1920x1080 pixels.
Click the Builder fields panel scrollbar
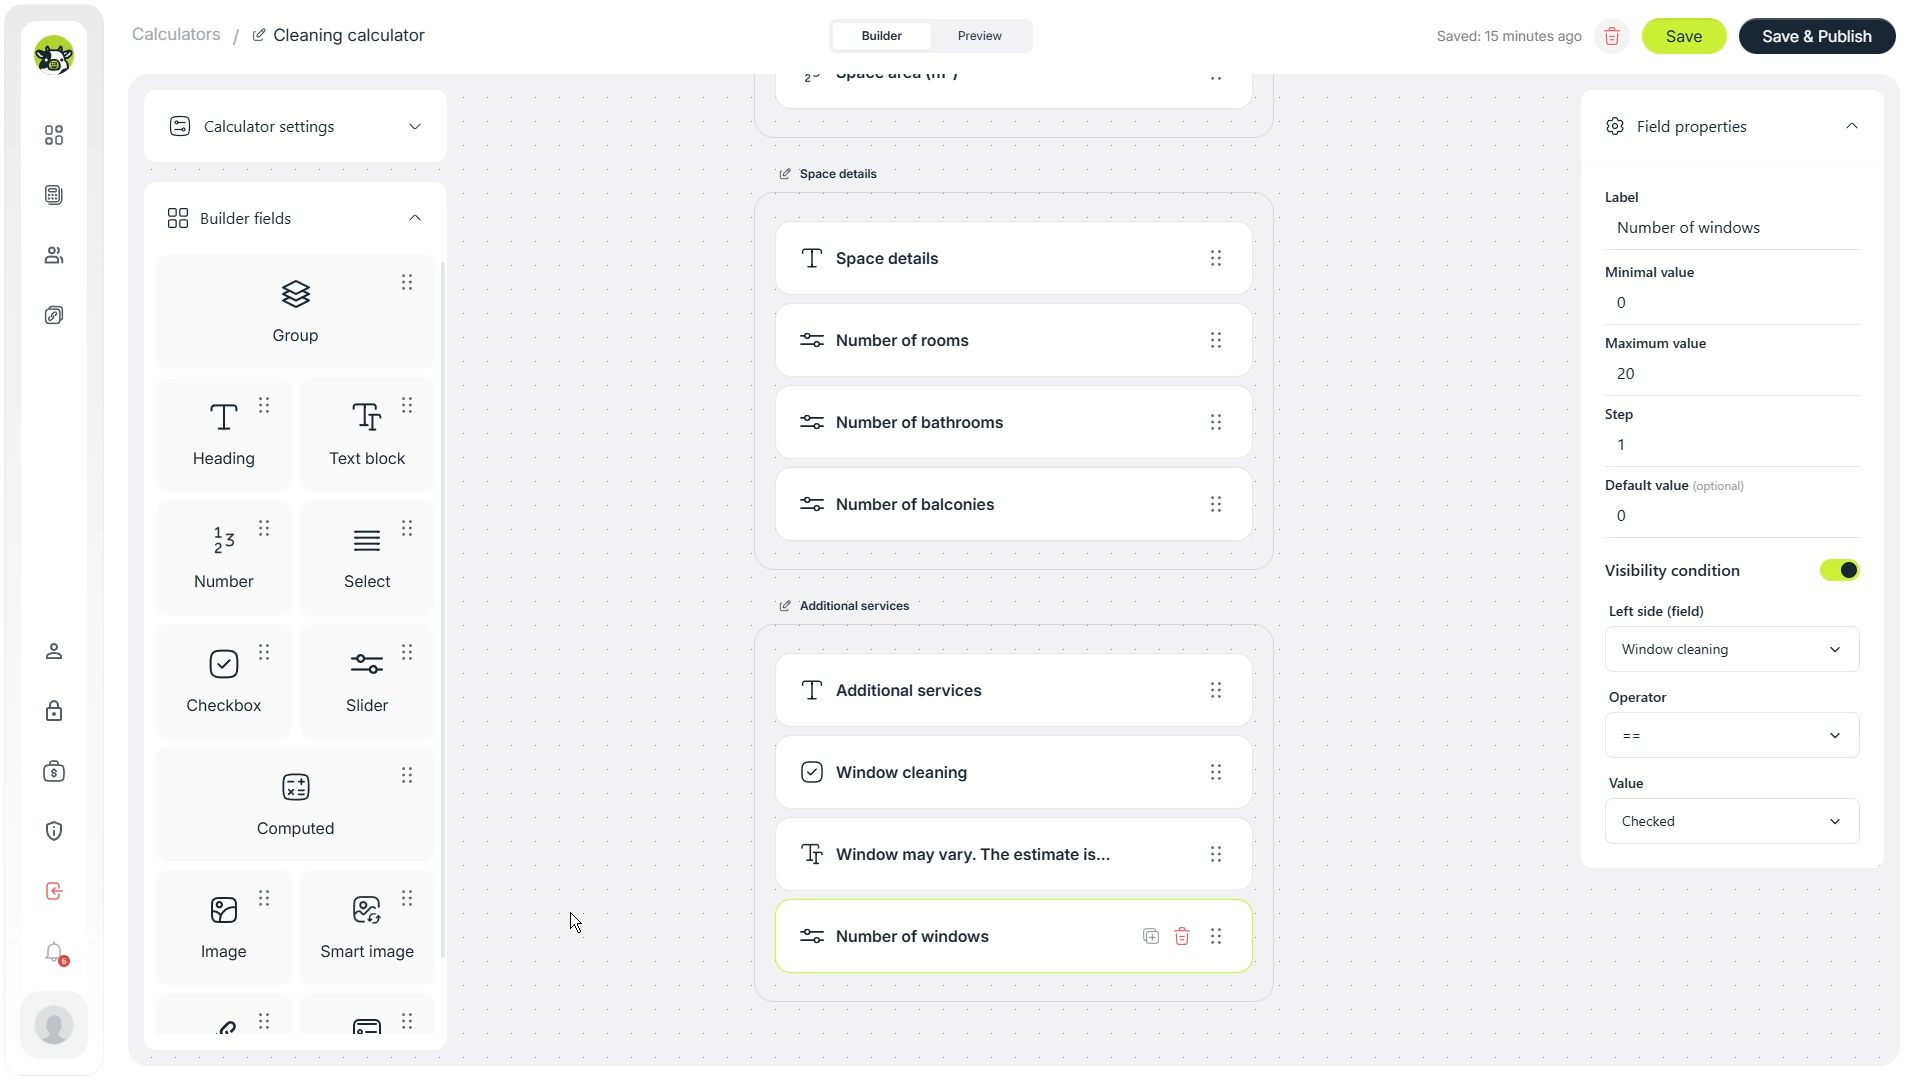(x=442, y=610)
